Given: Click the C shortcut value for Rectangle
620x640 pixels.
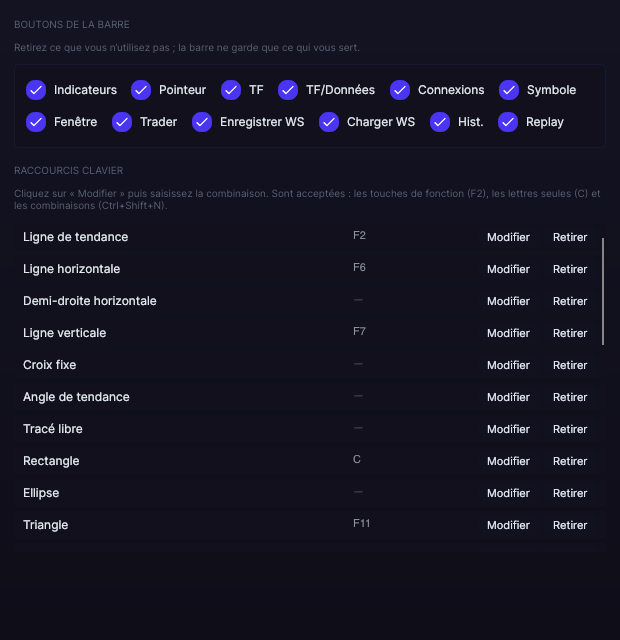Looking at the screenshot, I should click(357, 459).
